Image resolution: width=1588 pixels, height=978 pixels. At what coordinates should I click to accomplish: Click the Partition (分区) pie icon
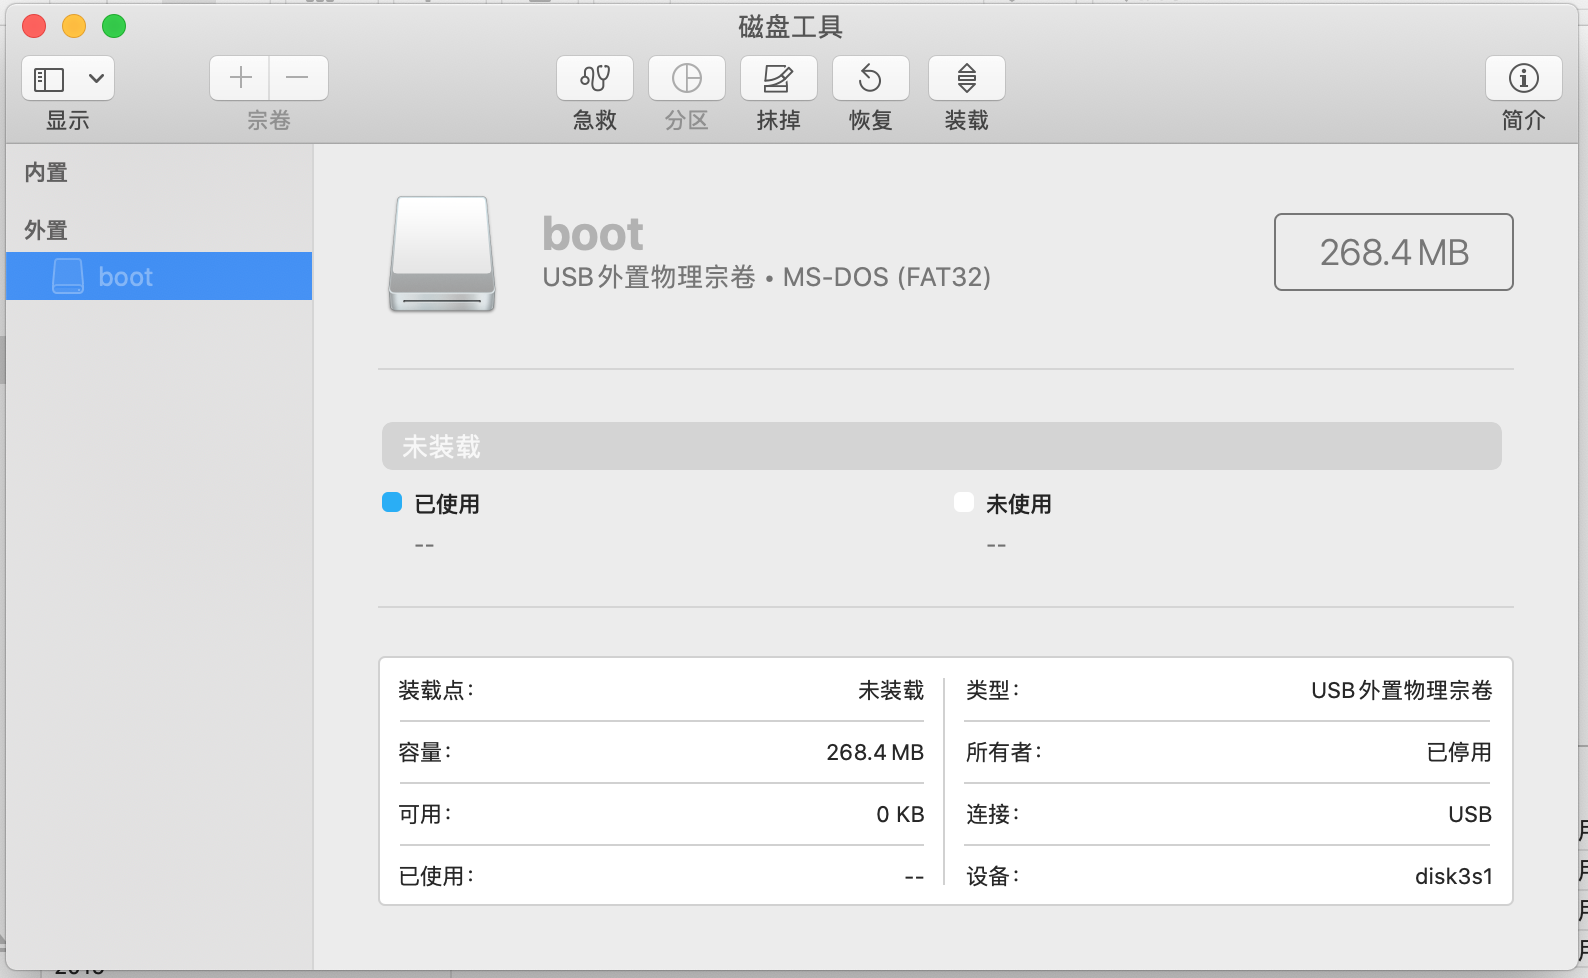(x=687, y=78)
